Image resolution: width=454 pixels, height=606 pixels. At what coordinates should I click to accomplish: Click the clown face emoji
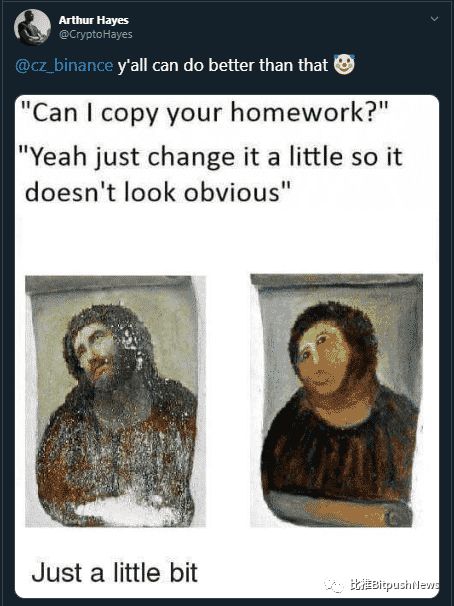pyautogui.click(x=344, y=64)
